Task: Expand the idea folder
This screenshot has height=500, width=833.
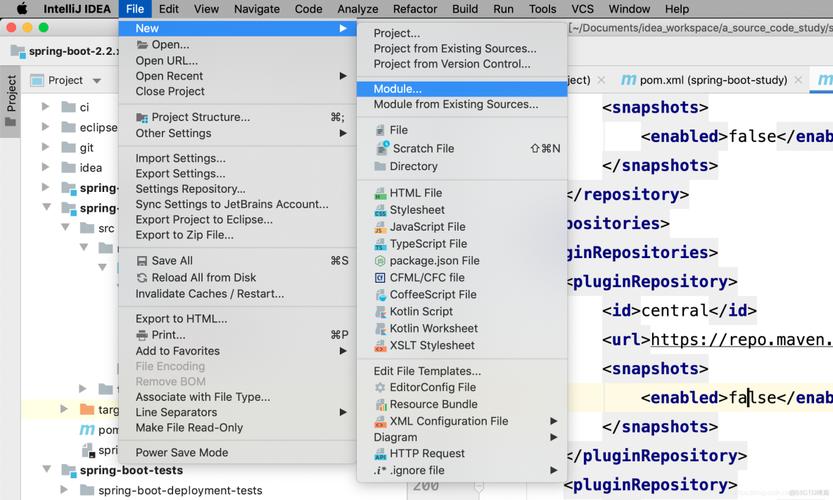Action: click(x=46, y=167)
